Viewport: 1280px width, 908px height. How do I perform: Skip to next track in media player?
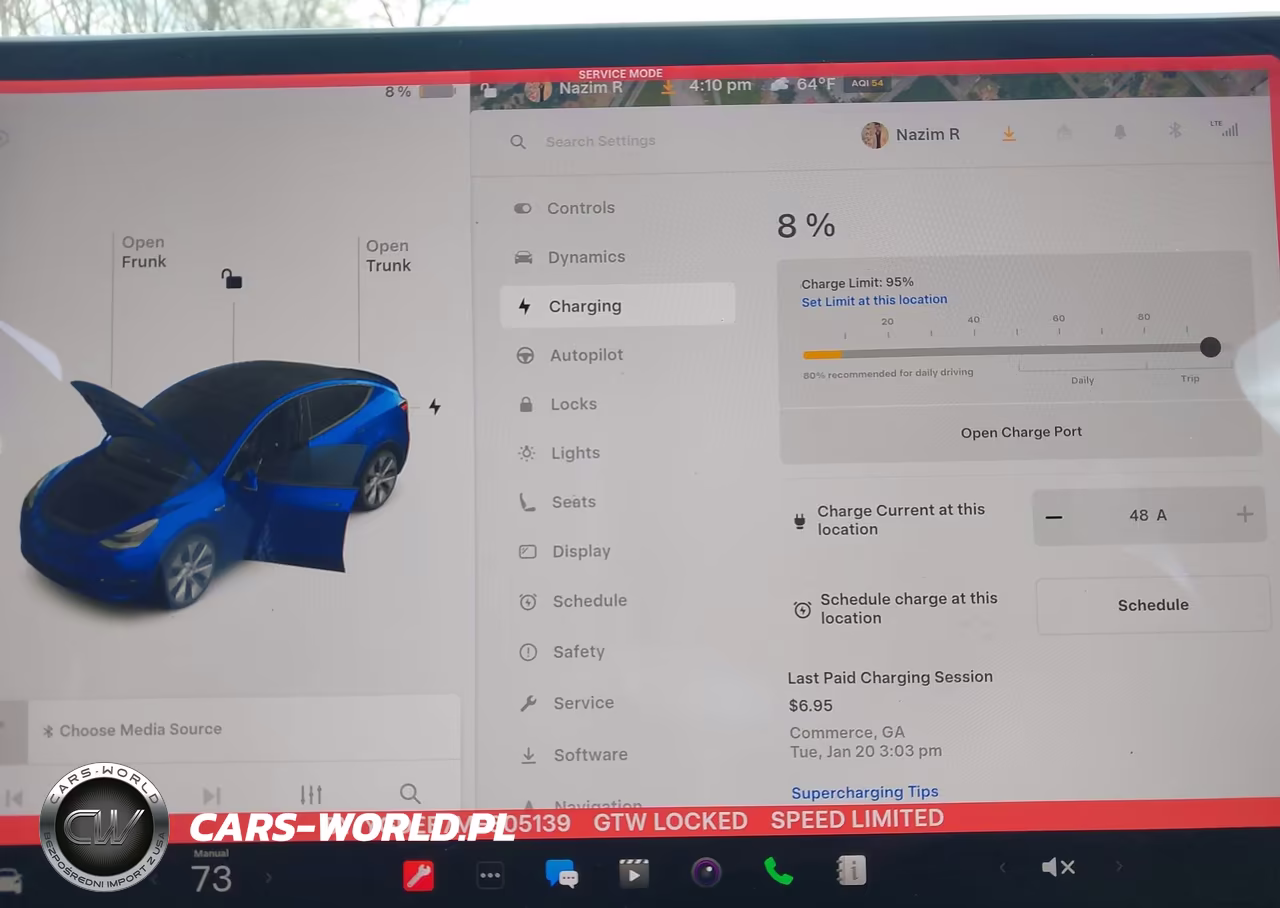211,796
